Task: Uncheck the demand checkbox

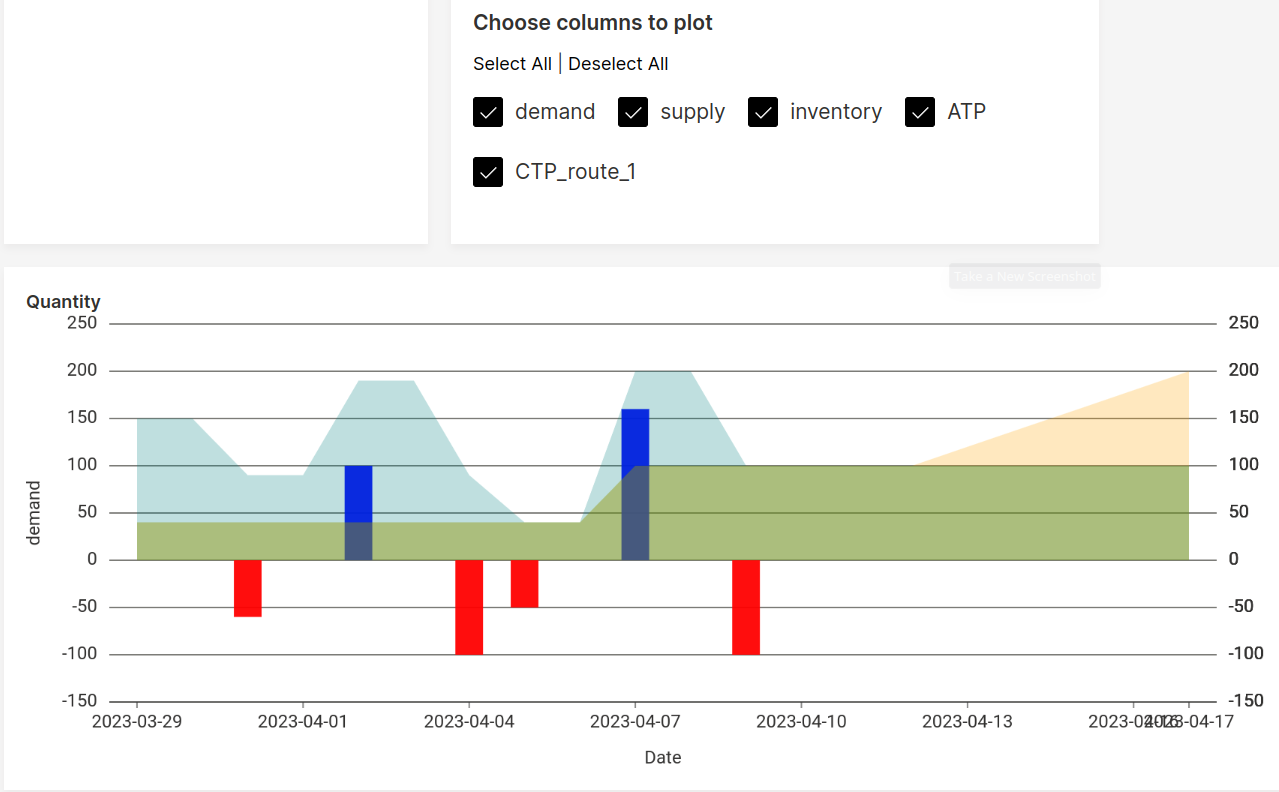Action: (487, 112)
